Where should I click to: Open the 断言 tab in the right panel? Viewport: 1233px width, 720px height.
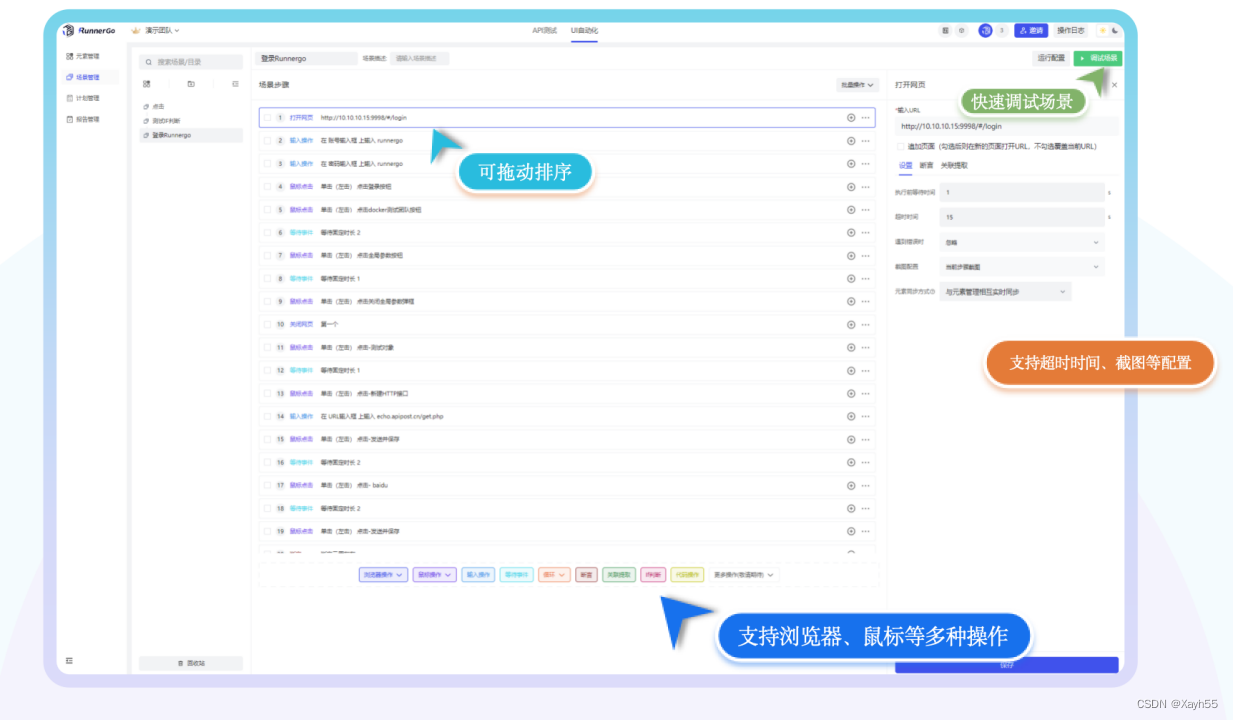[x=927, y=166]
